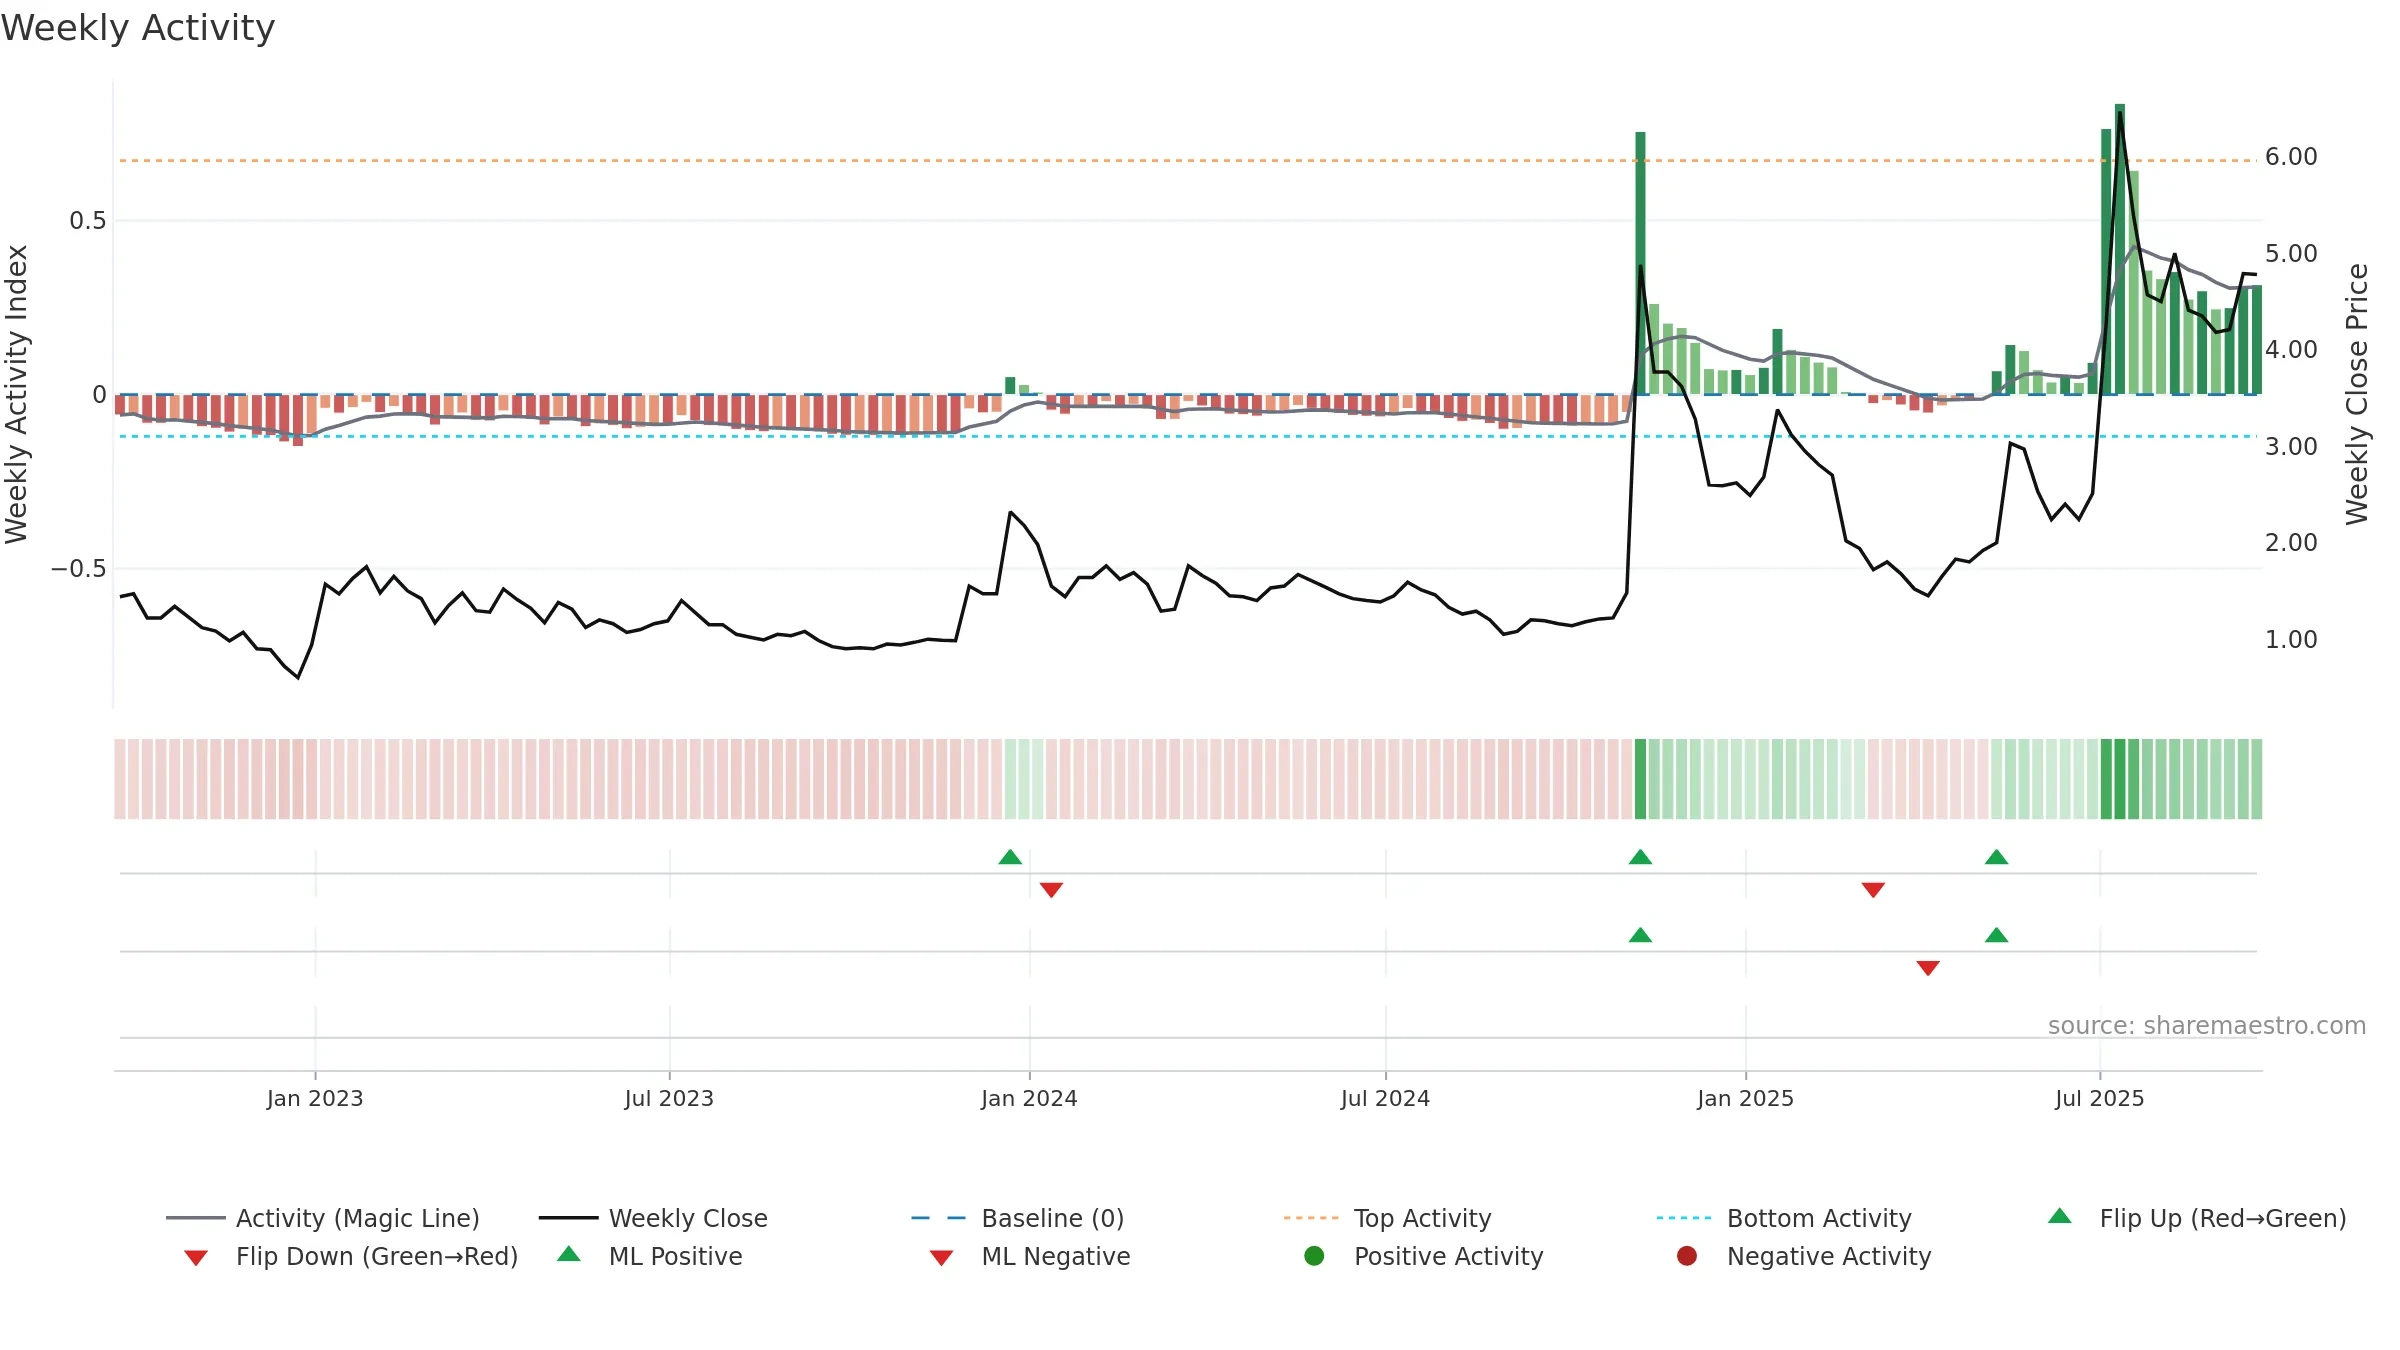Click the first-row red flip-down triangle in early 2025
2400x1350 pixels.
[1873, 890]
